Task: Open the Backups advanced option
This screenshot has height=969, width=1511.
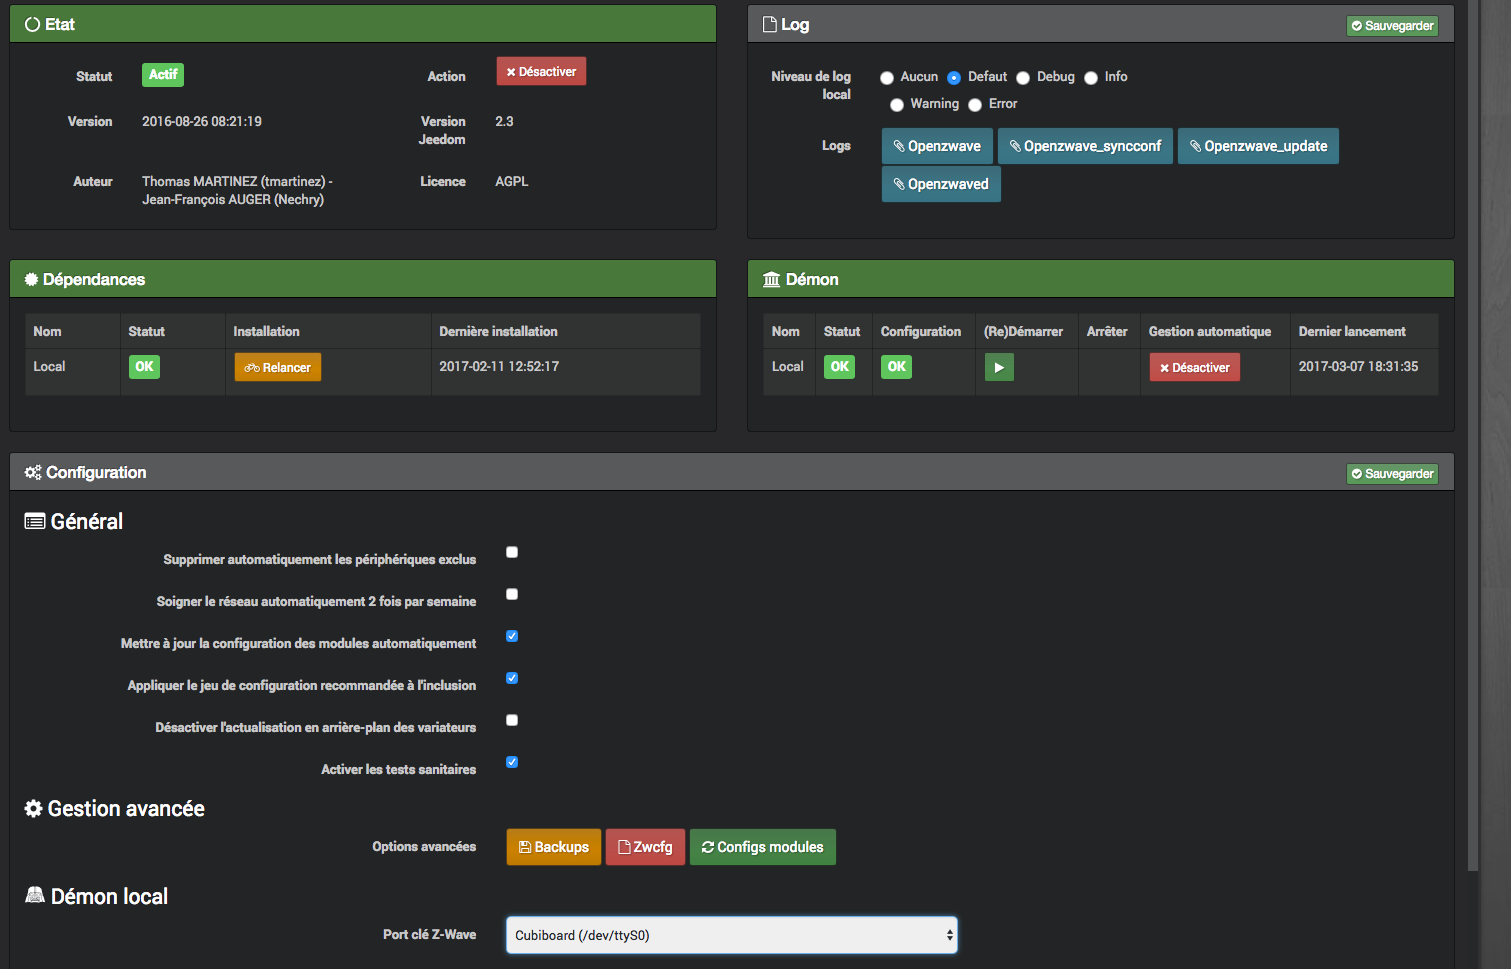Action: pyautogui.click(x=554, y=847)
